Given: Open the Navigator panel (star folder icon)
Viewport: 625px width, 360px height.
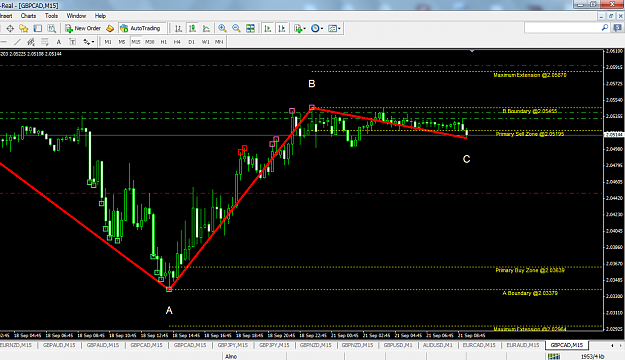Looking at the screenshot, I should [x=24, y=28].
